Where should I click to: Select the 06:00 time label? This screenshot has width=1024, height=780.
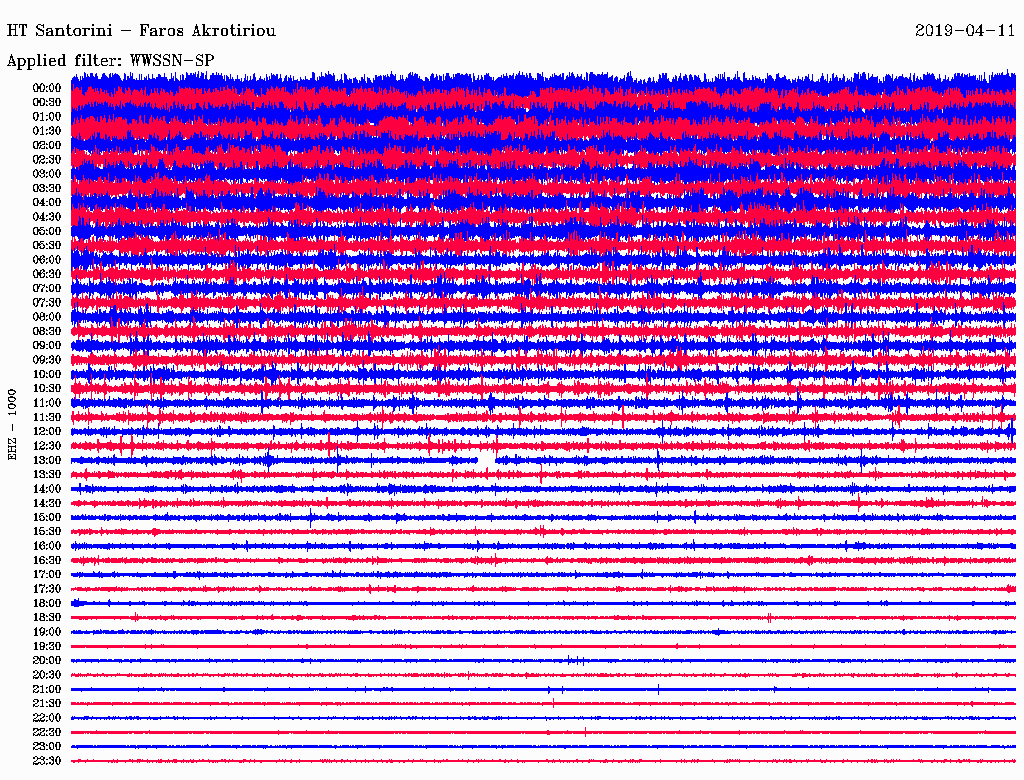coord(47,259)
